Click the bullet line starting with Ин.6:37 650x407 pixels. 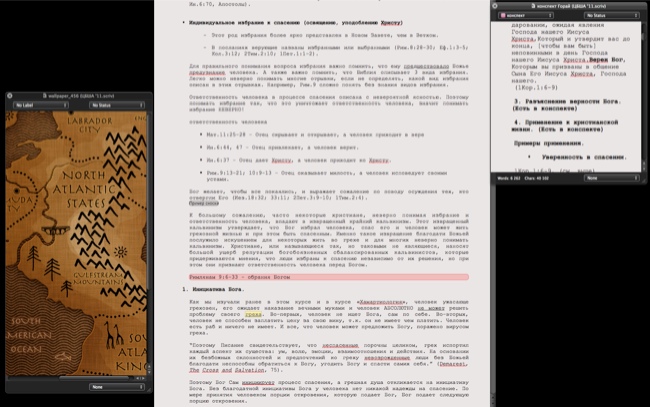point(298,160)
